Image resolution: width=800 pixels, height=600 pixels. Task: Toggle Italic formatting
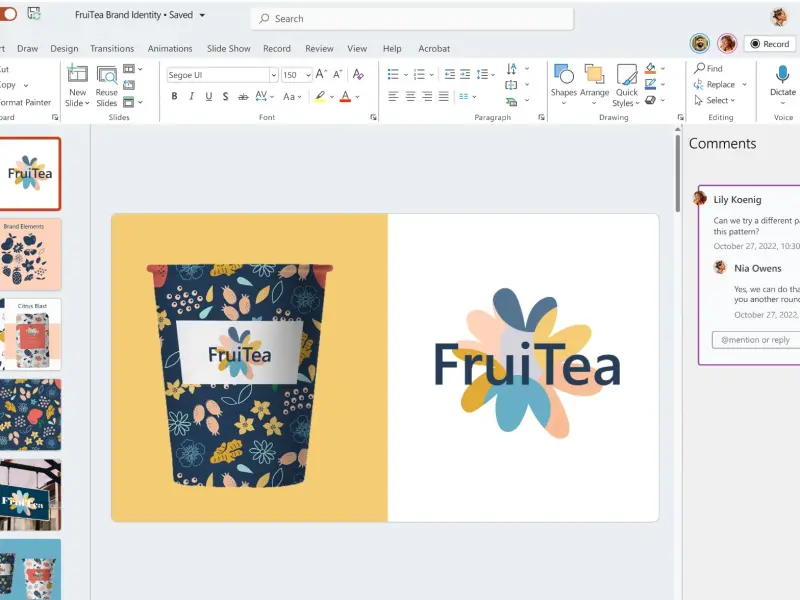pyautogui.click(x=191, y=96)
